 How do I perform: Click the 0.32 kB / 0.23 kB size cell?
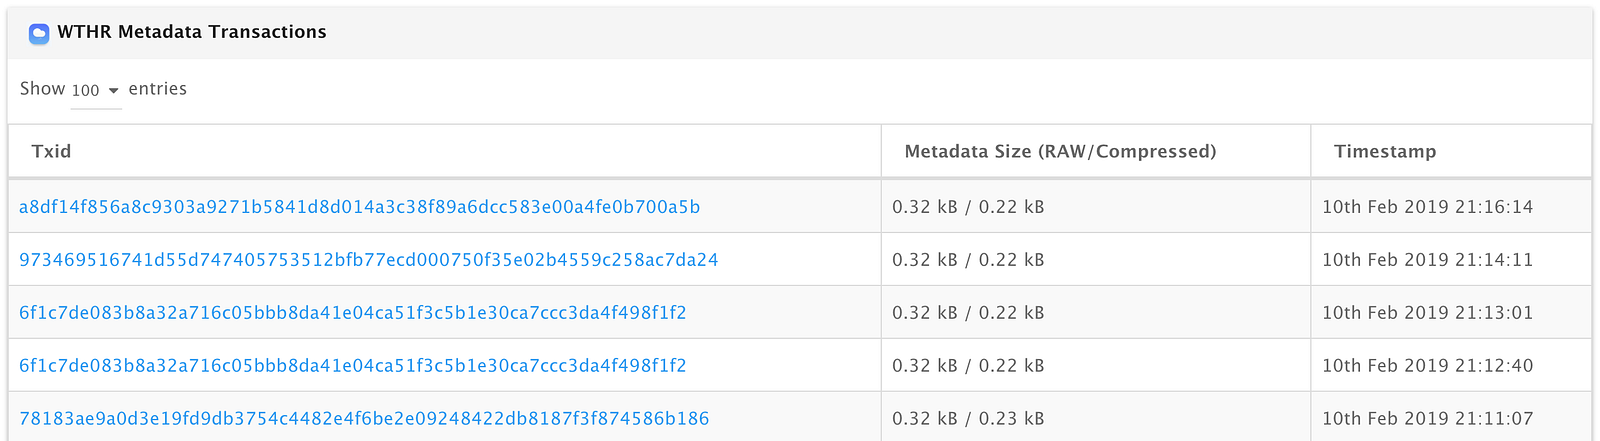coord(968,419)
